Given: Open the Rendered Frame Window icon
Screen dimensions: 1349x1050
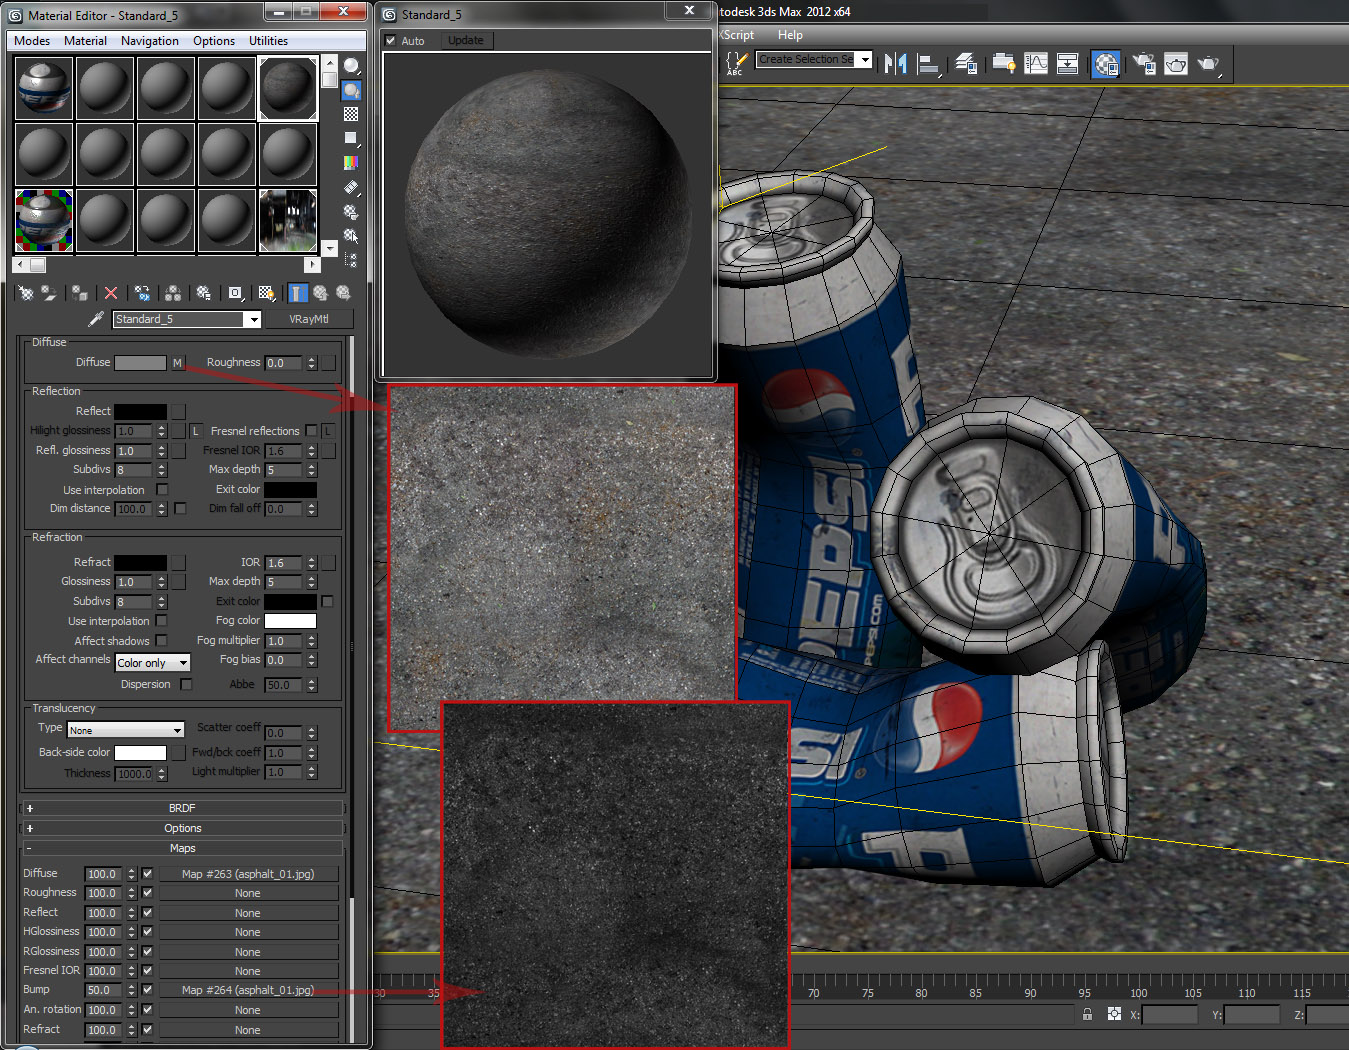Looking at the screenshot, I should (1176, 64).
